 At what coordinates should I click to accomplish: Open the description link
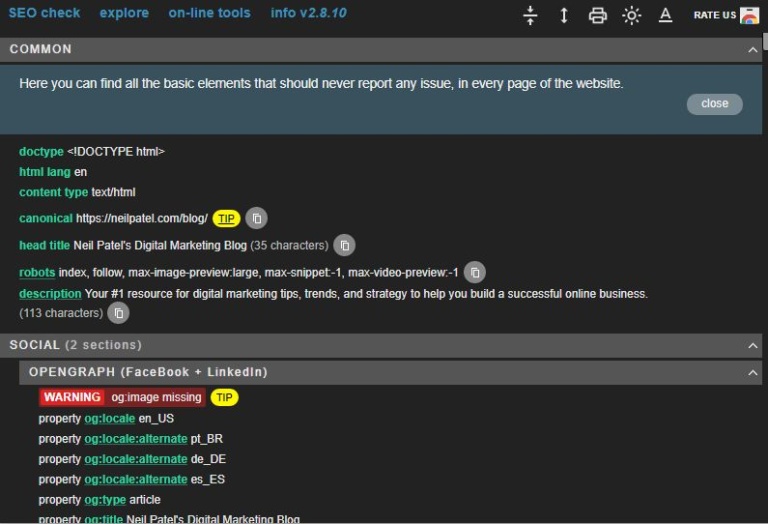[x=50, y=294]
